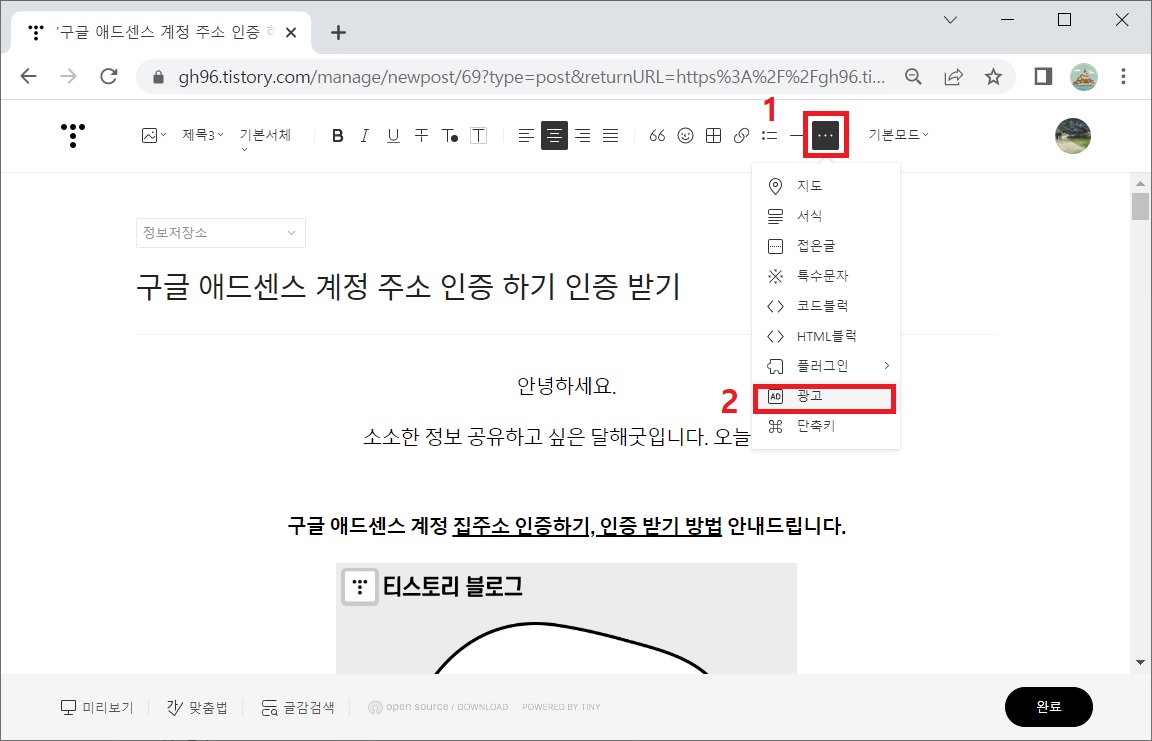Open the 정보저장소 category dropdown
This screenshot has width=1152, height=741.
click(x=220, y=233)
